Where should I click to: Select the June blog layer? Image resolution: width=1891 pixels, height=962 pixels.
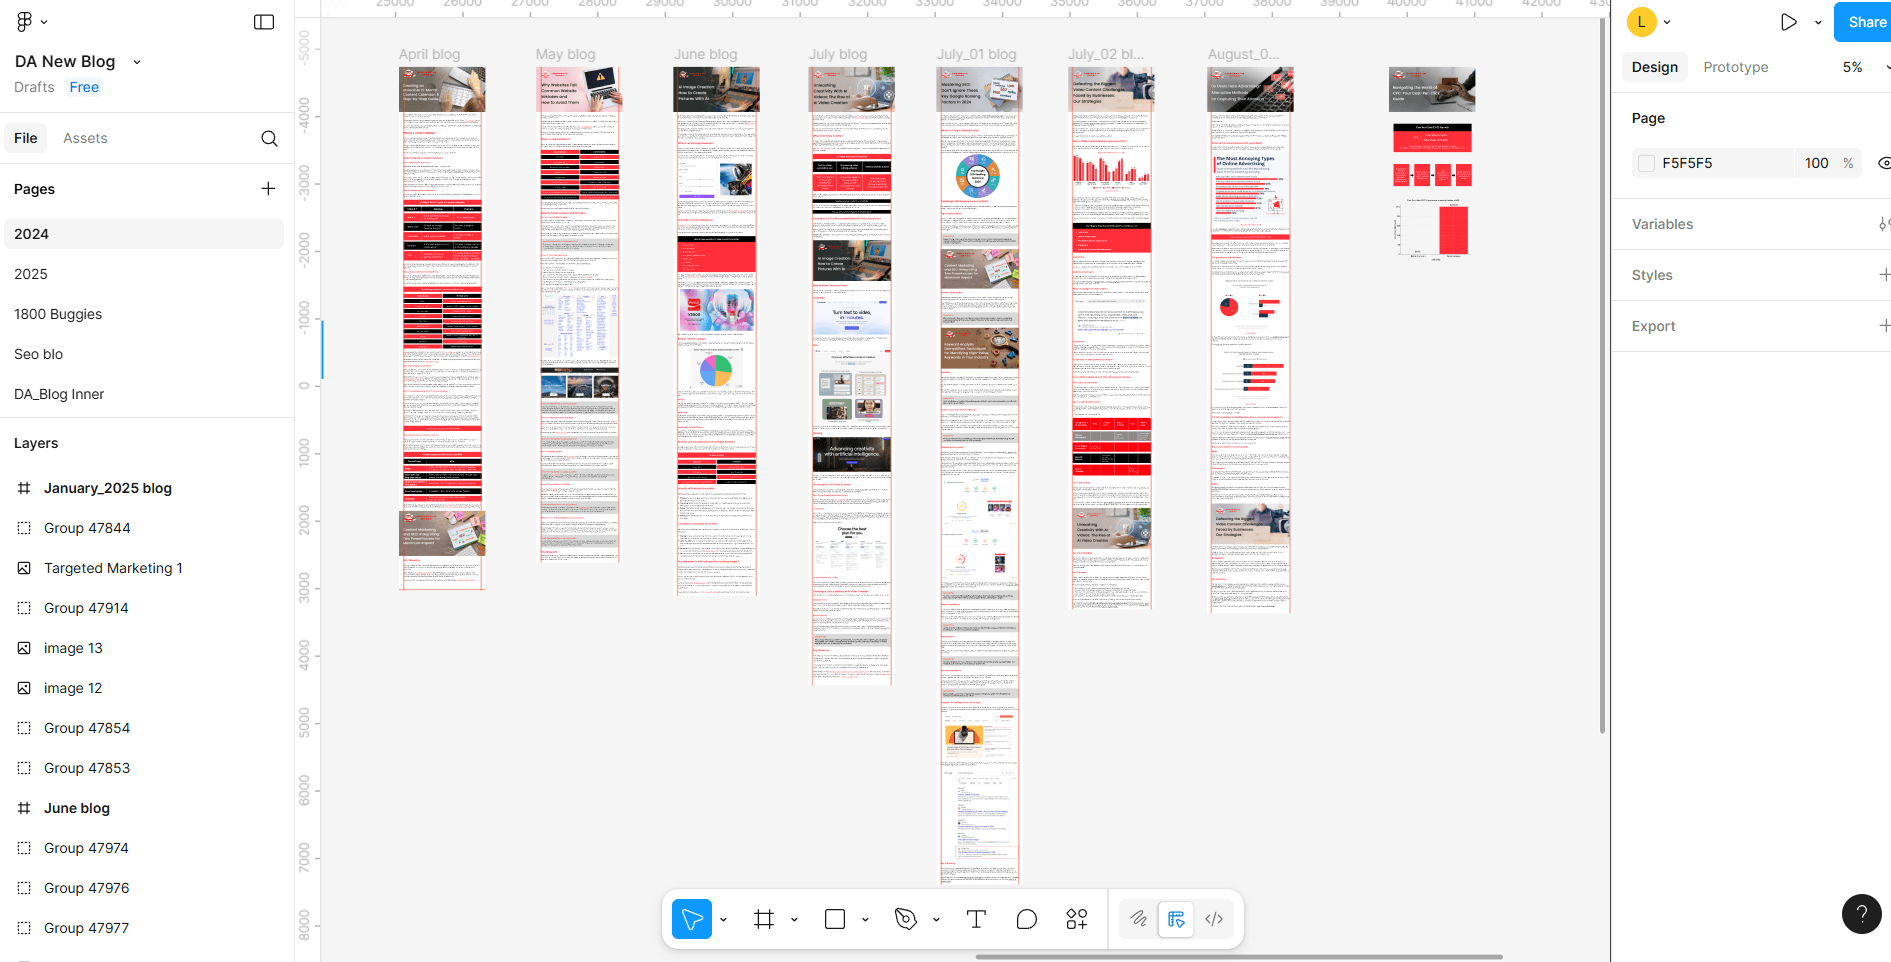click(x=77, y=808)
